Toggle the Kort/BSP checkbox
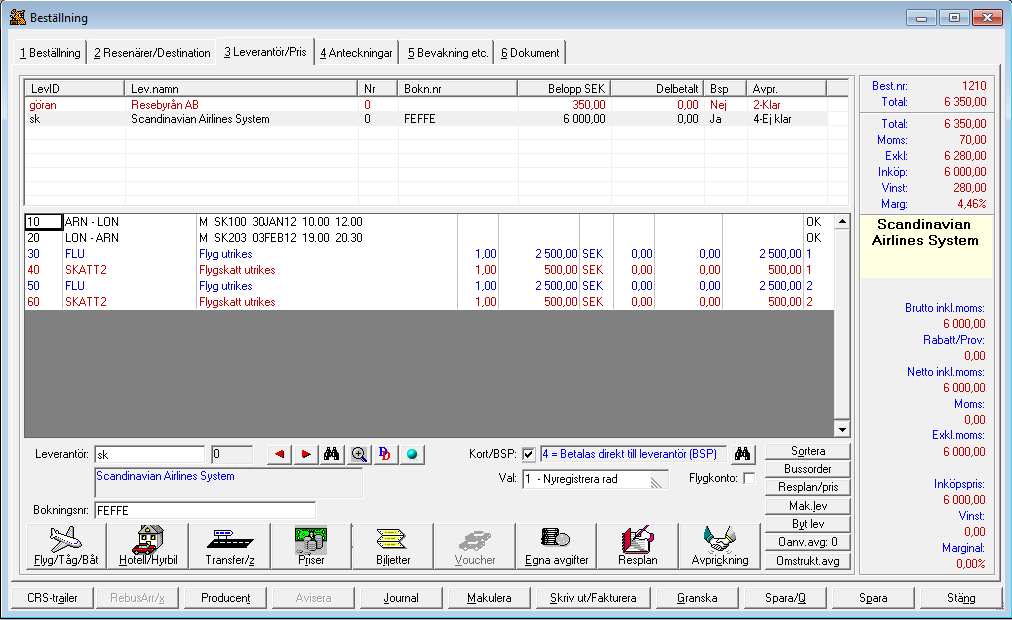This screenshot has height=620, width=1012. (x=529, y=454)
